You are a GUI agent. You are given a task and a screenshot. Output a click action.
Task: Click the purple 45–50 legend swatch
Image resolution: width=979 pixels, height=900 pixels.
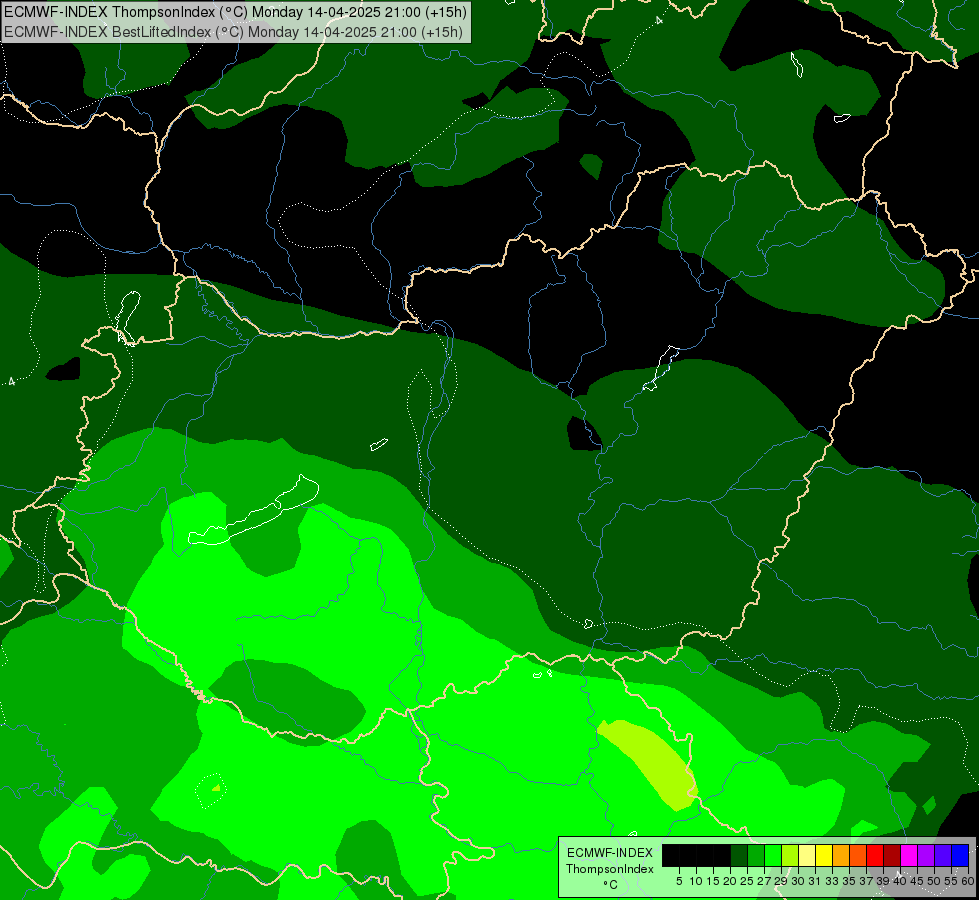[926, 855]
